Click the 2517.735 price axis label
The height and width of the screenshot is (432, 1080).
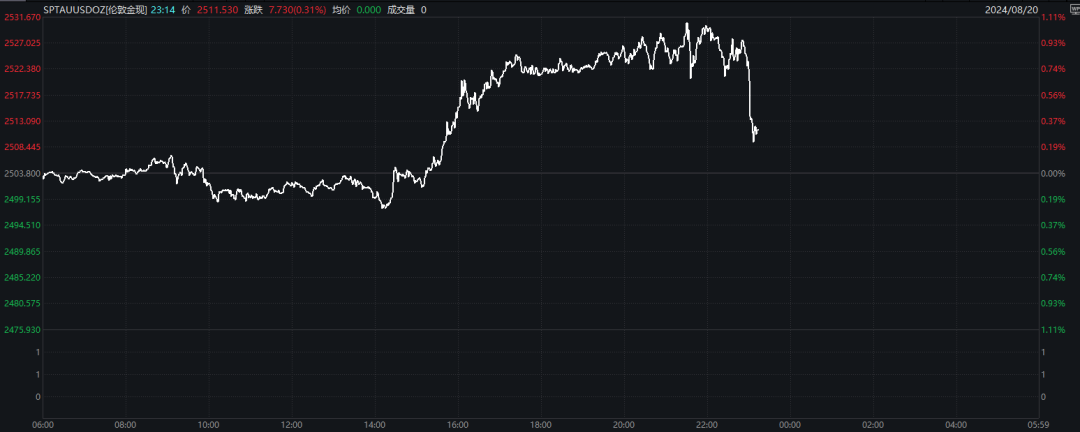22,96
